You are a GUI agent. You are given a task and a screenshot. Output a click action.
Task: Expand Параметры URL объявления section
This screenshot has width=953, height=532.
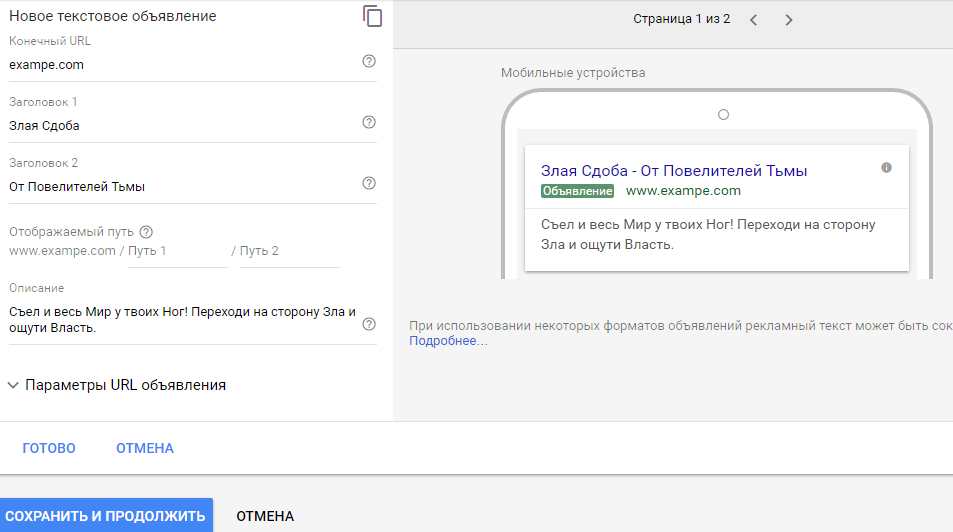click(x=116, y=385)
